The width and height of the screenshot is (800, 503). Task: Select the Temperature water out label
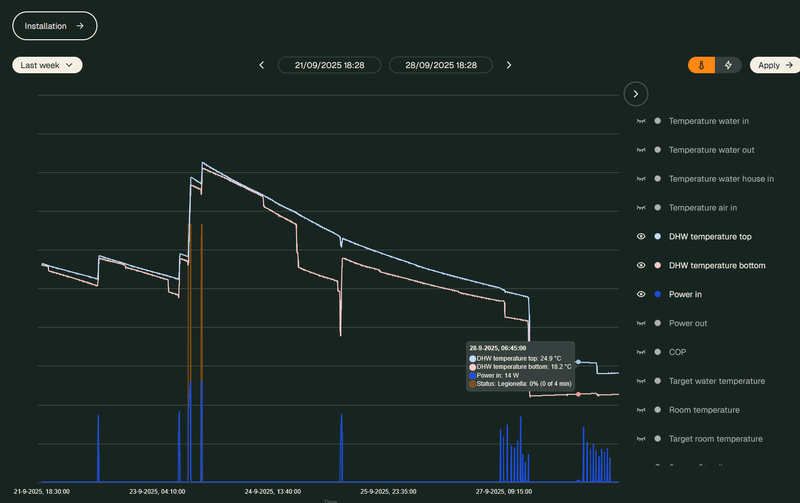coord(711,150)
